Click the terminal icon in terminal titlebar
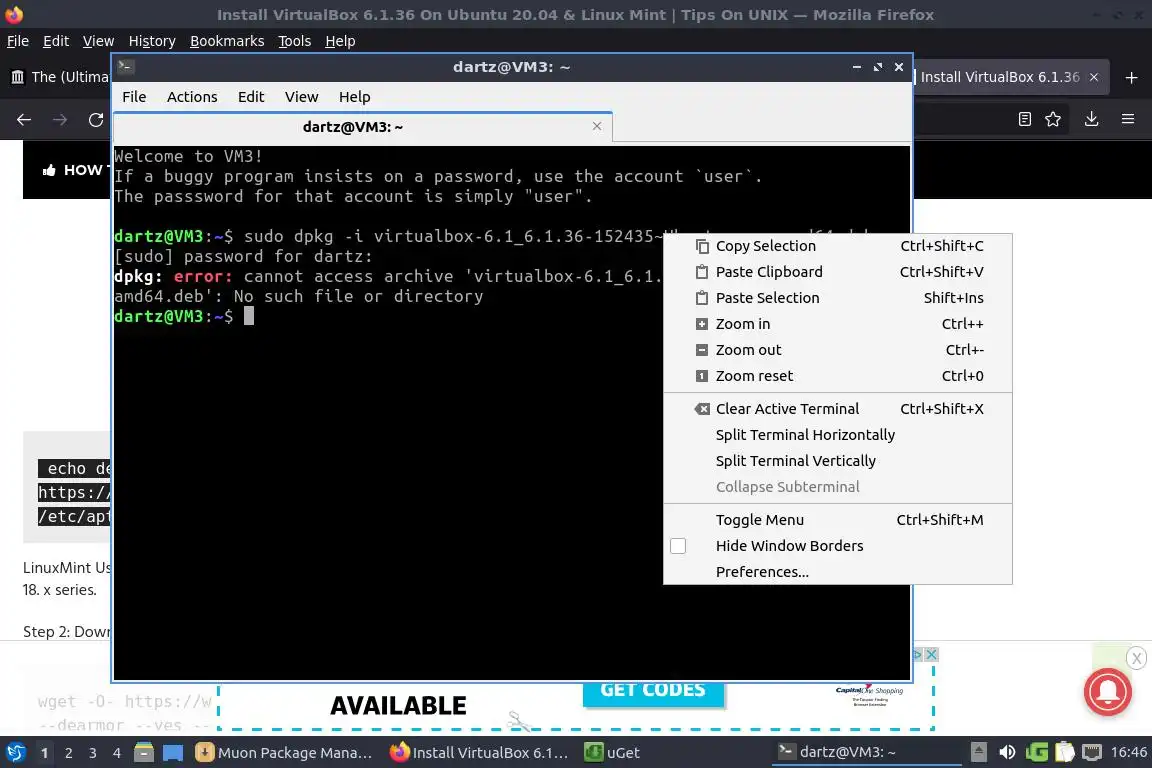This screenshot has height=768, width=1152. point(126,66)
